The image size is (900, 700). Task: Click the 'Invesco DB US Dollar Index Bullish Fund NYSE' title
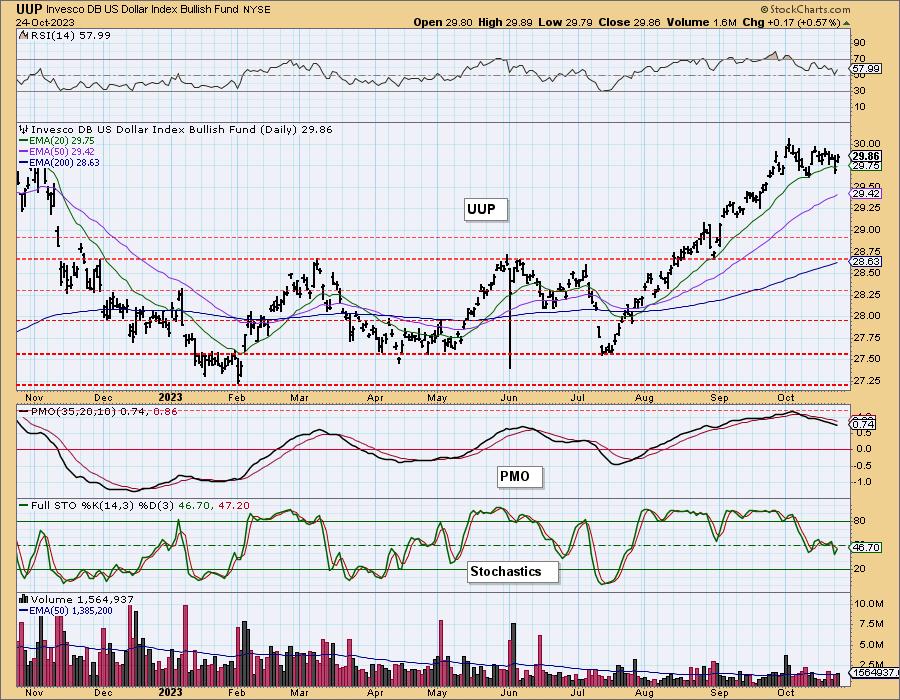(158, 10)
